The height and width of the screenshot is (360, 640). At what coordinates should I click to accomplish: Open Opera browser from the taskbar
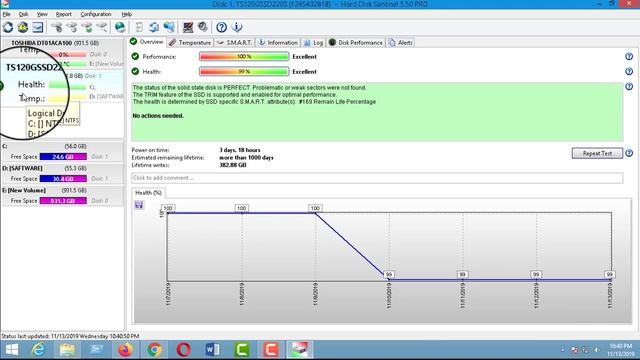coord(184,350)
